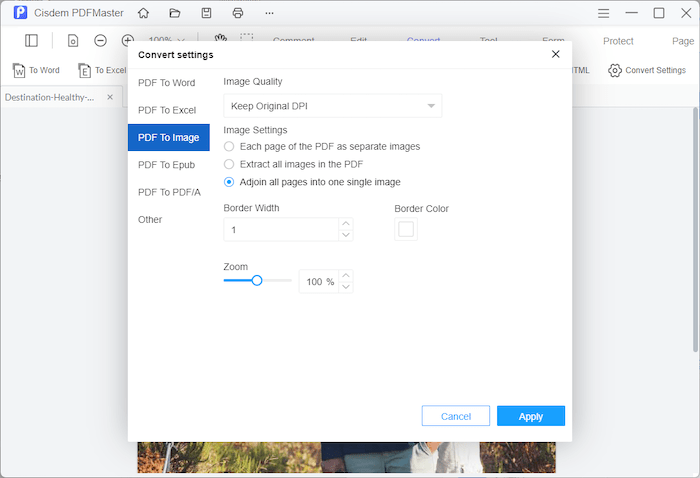Select Each page as separate images
The image size is (700, 478).
(229, 146)
